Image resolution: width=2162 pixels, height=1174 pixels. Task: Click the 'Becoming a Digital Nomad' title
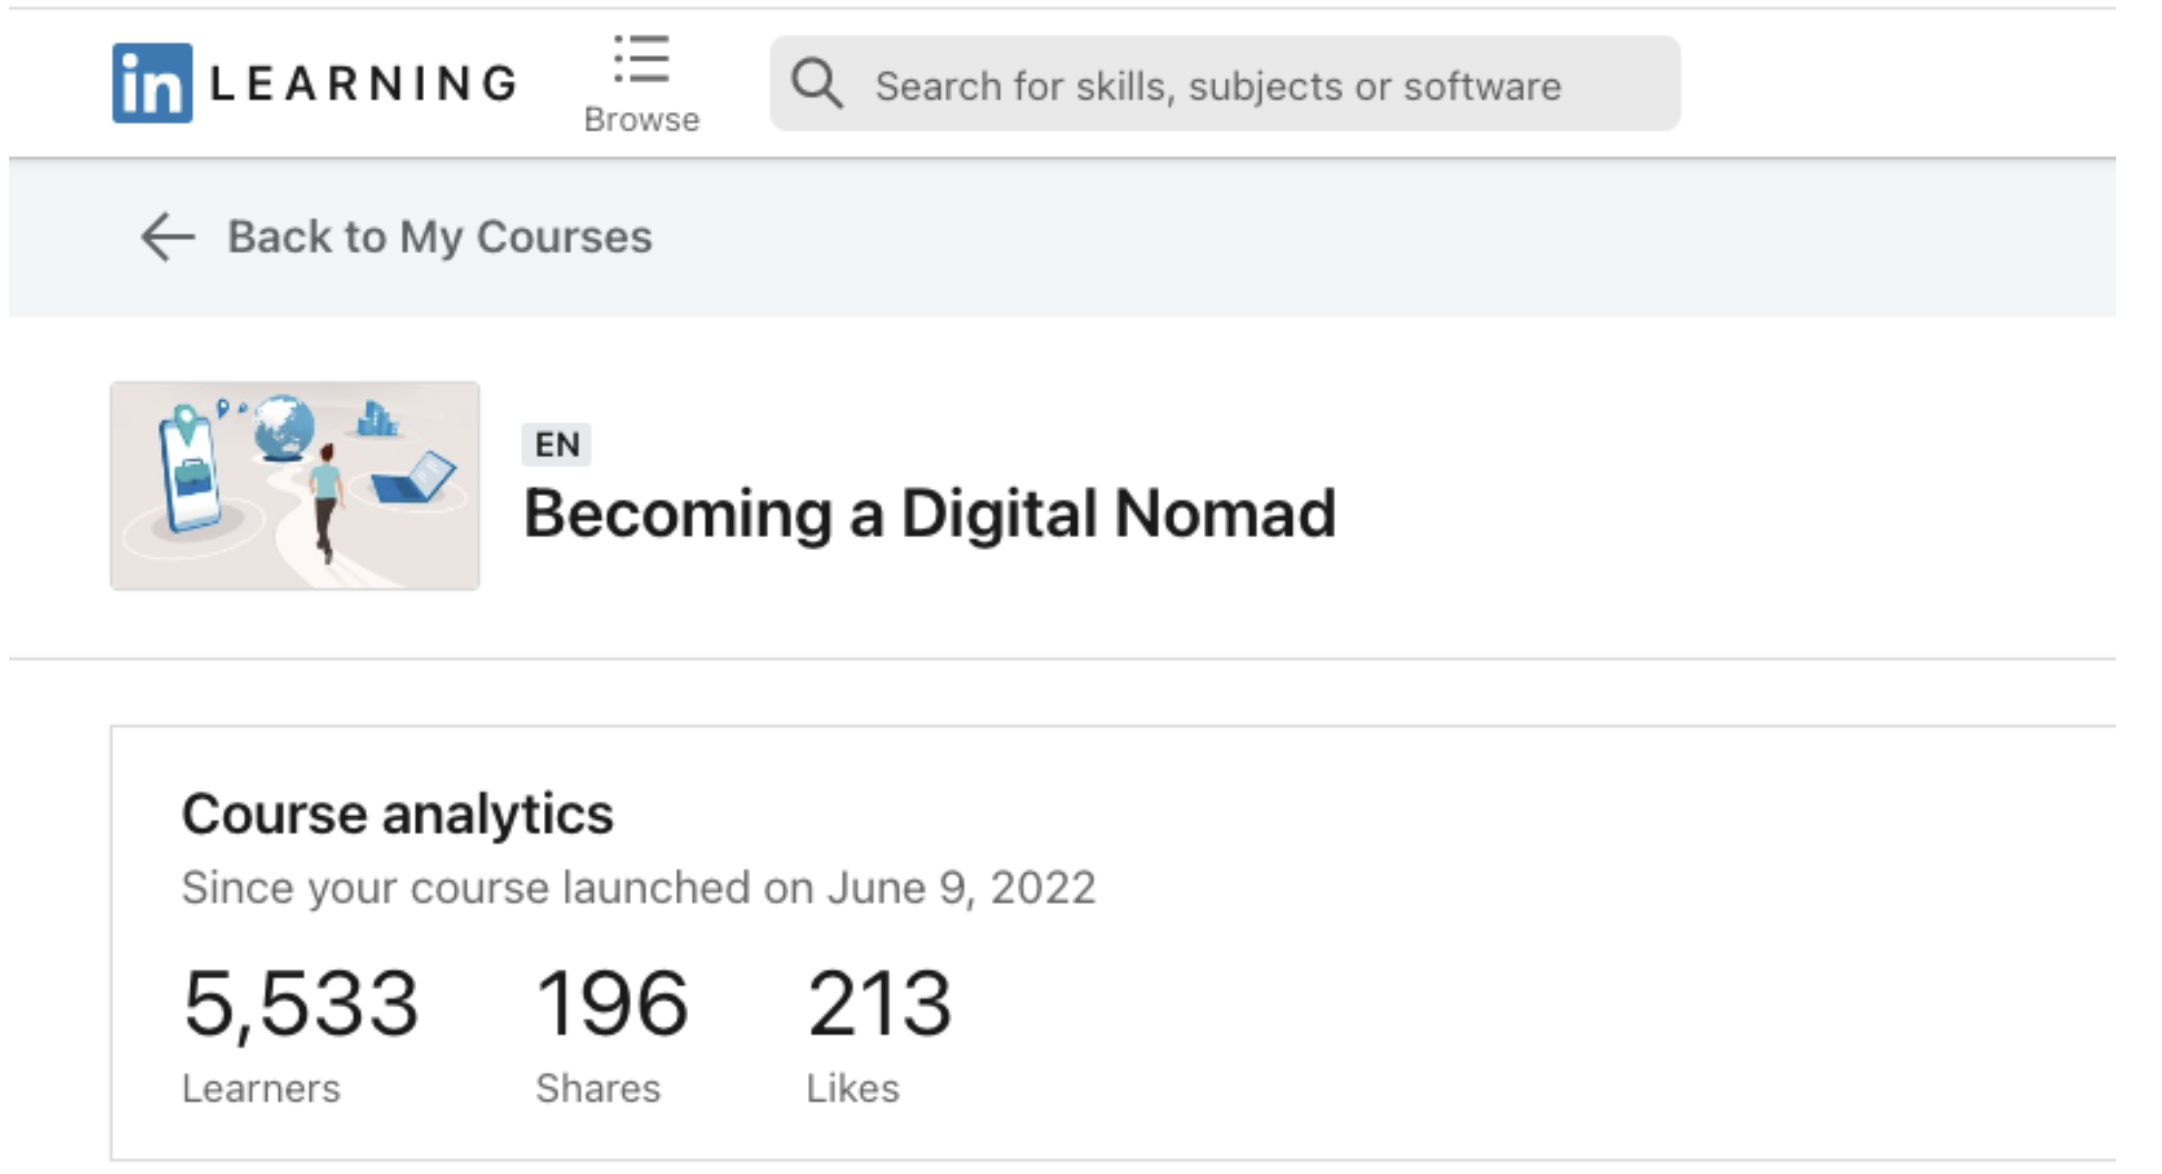pos(929,514)
